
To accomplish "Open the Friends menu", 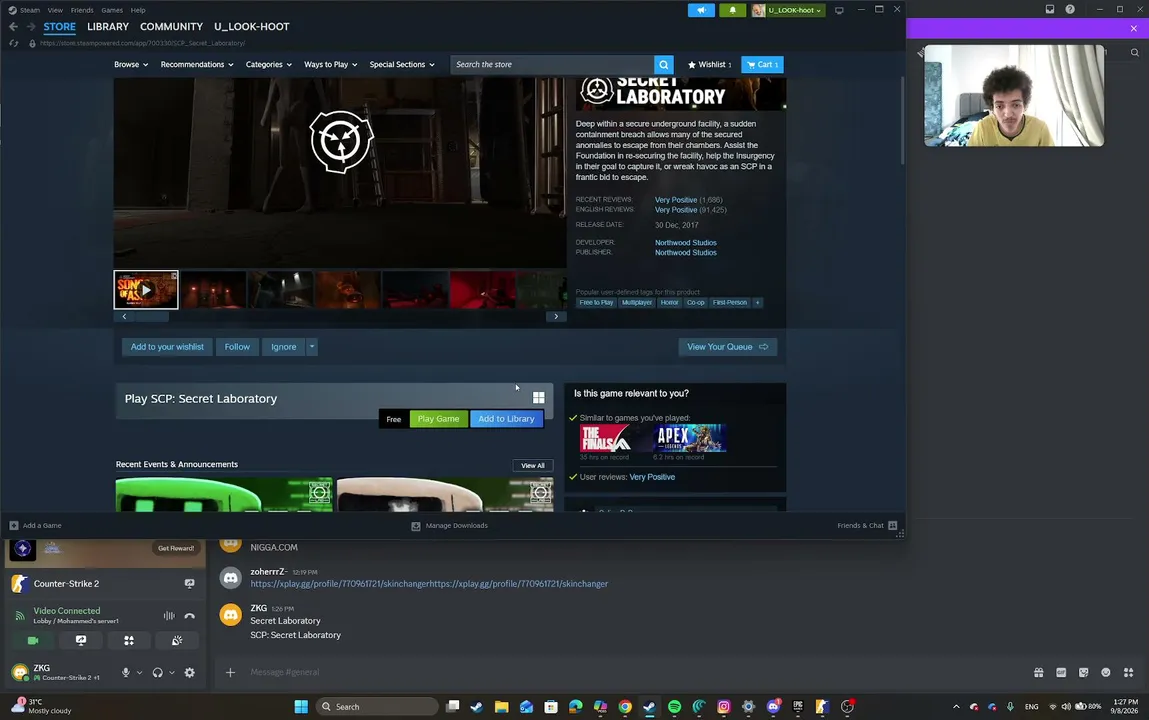I will [82, 10].
